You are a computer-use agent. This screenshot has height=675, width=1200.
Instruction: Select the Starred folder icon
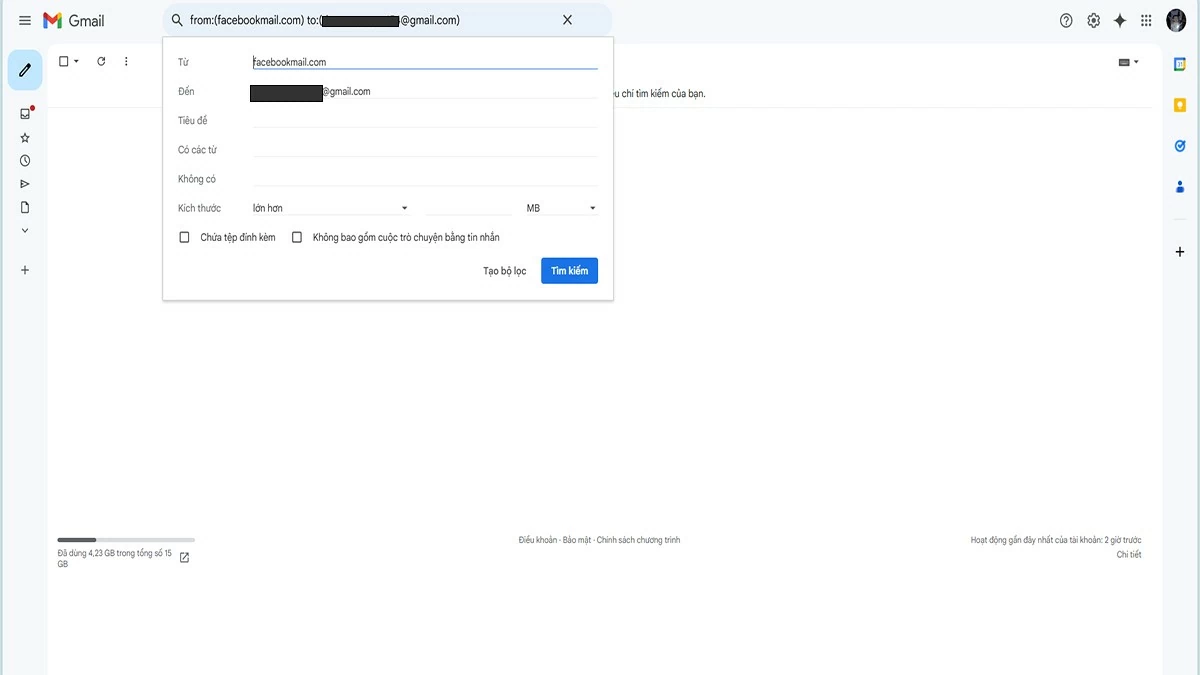coord(24,137)
